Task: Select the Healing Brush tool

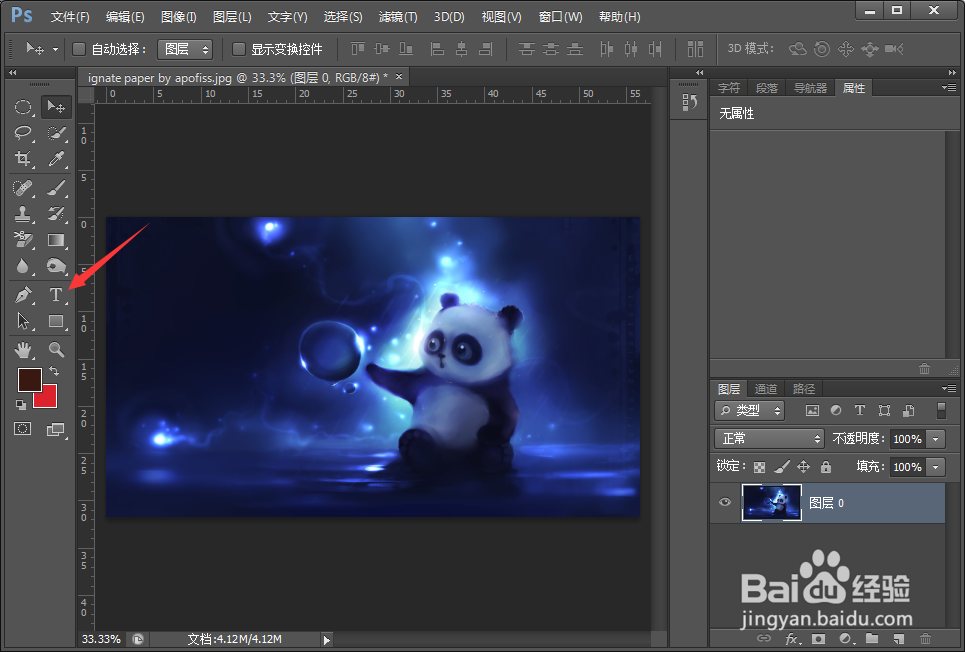Action: [x=23, y=187]
